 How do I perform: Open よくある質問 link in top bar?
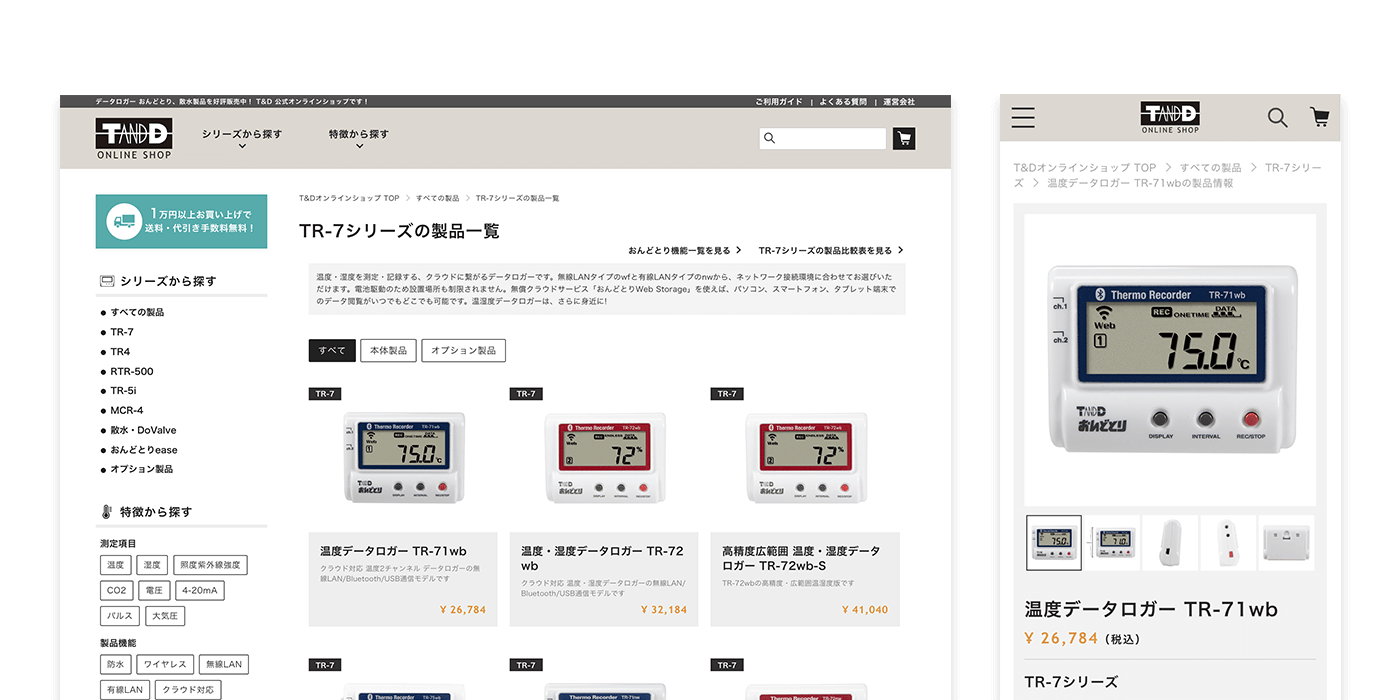843,101
